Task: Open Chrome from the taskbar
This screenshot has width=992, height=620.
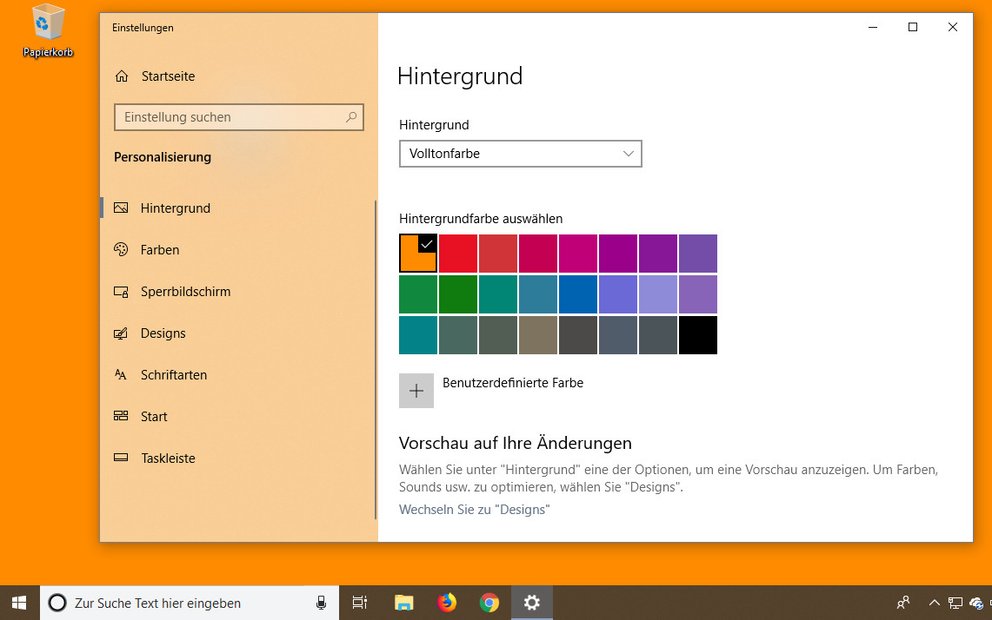Action: tap(489, 602)
